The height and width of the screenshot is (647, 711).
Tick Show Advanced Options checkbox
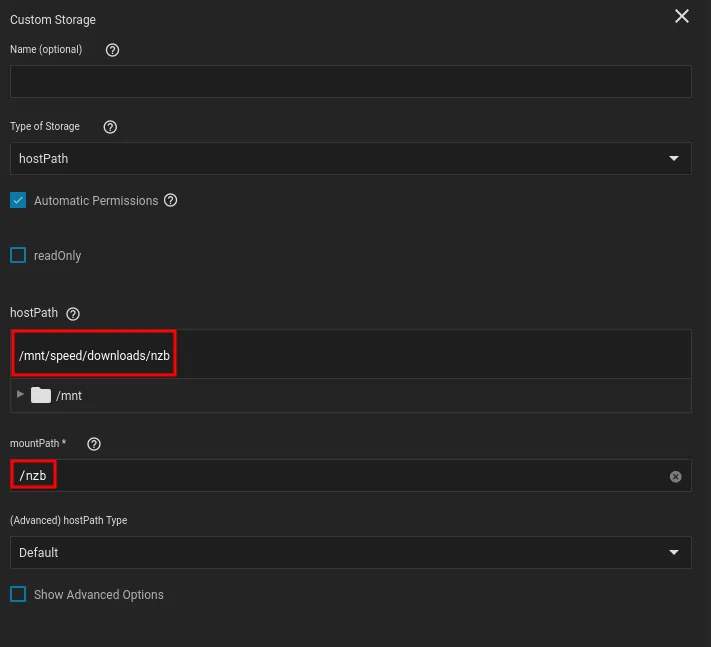(x=18, y=594)
